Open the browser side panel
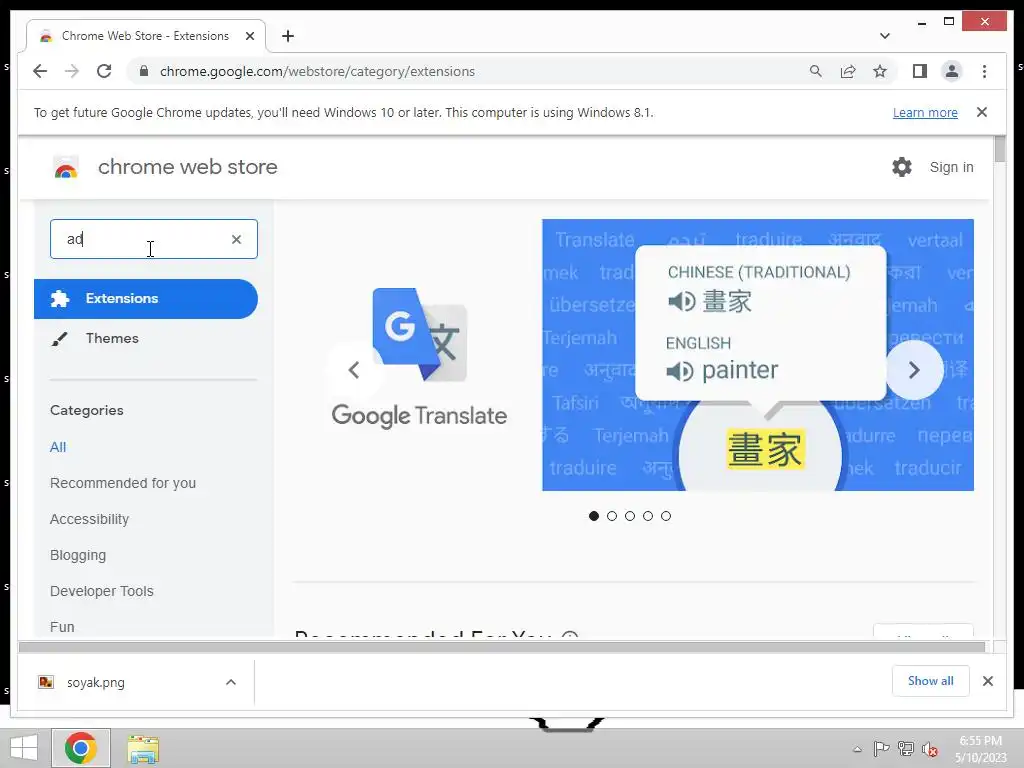 click(920, 71)
